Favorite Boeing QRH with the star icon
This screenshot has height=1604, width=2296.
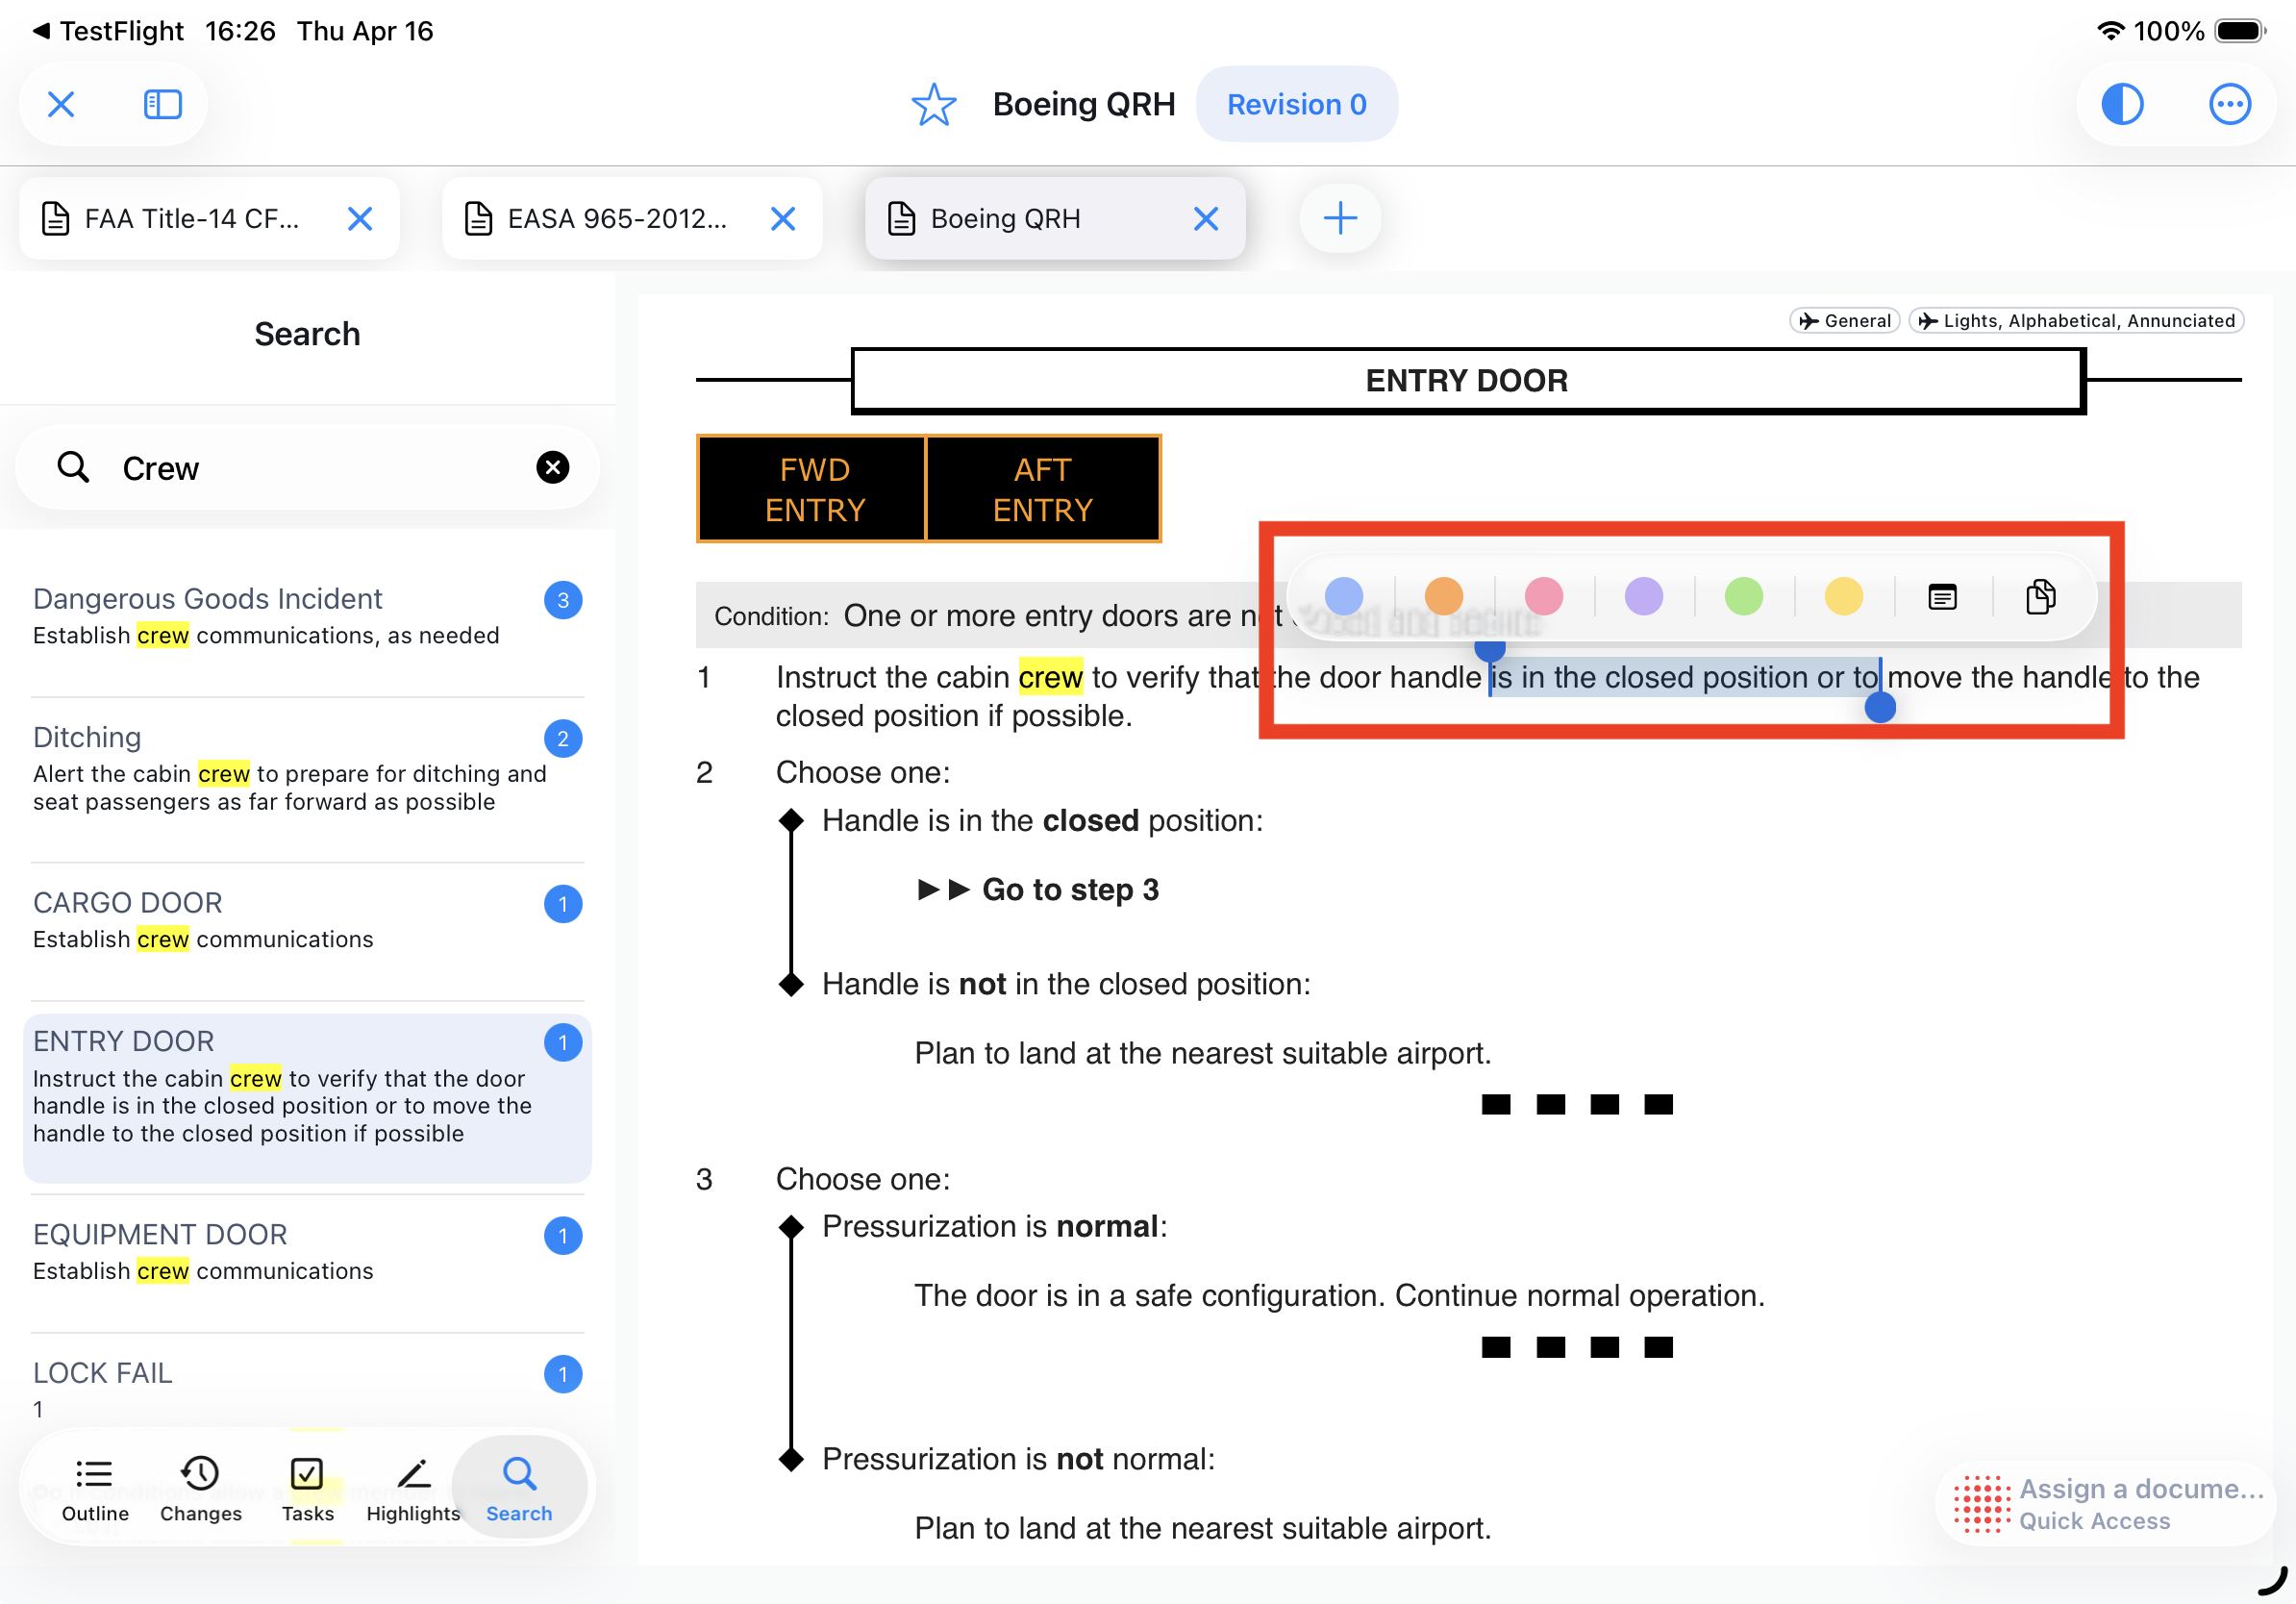coord(933,104)
